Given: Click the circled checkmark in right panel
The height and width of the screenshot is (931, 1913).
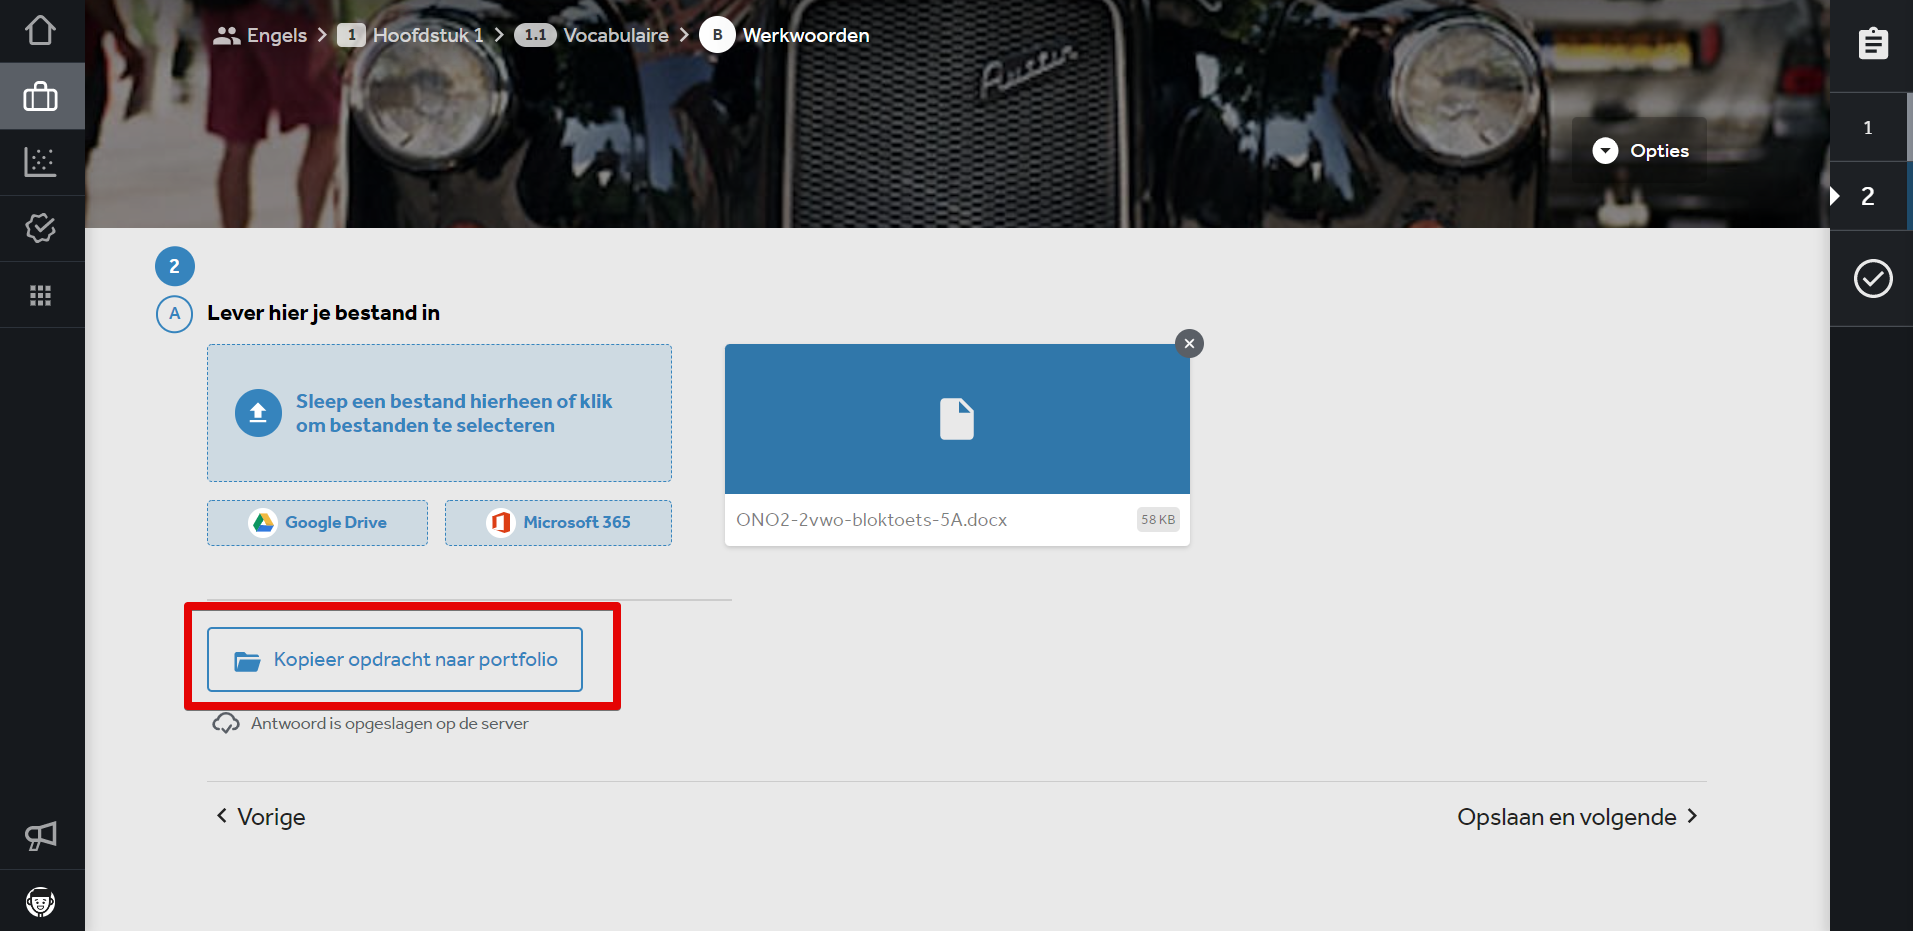Looking at the screenshot, I should (x=1873, y=278).
